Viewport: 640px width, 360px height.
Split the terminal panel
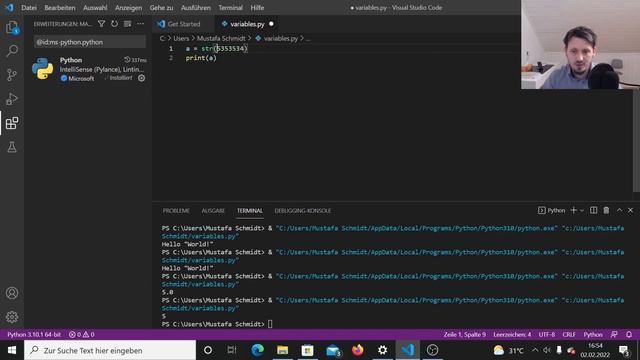593,210
